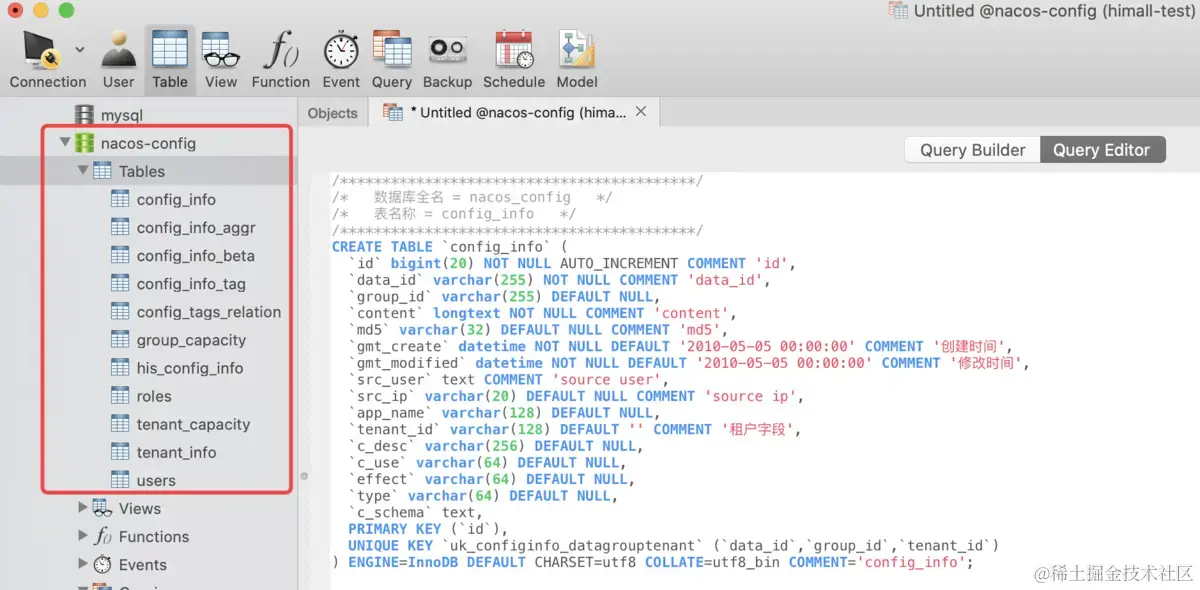Select group_capacity table name
The image size is (1200, 590).
tap(191, 339)
